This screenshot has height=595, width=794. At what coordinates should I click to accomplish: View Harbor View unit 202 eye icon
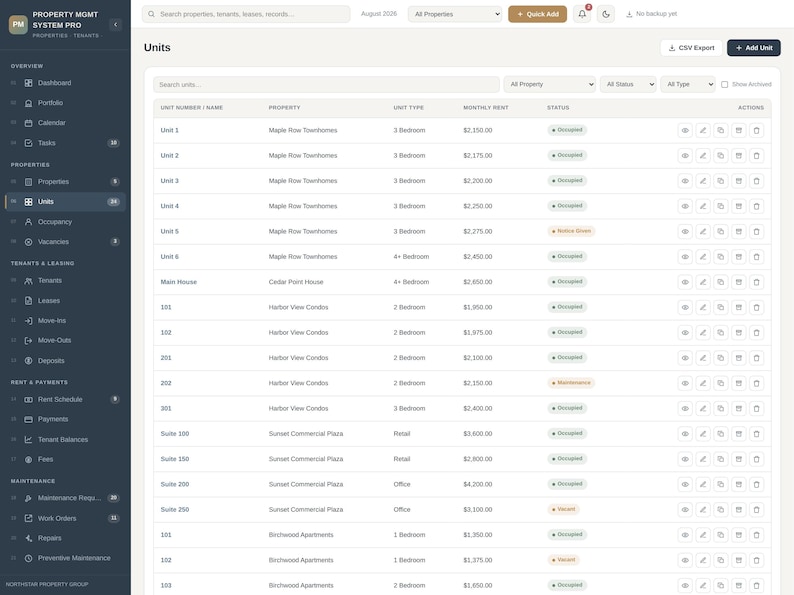pos(685,383)
